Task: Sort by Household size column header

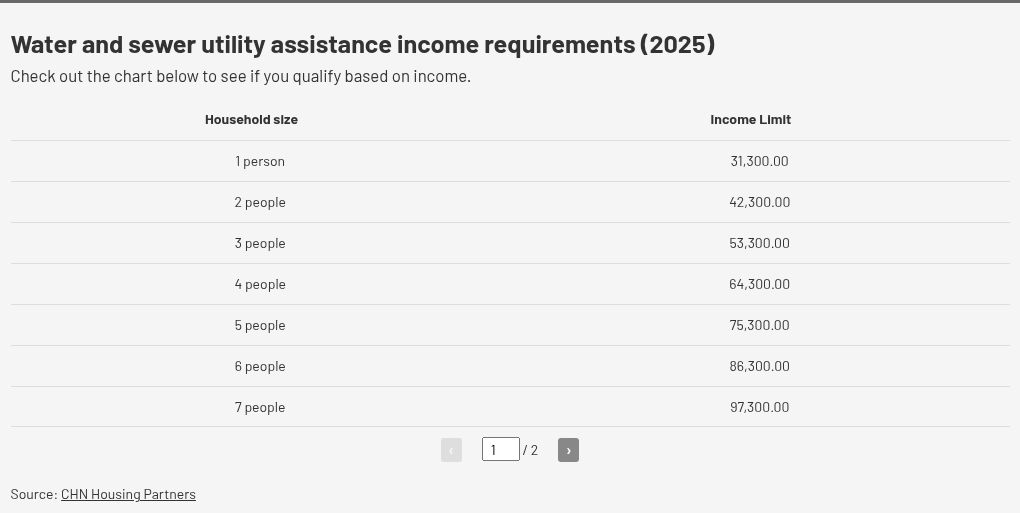Action: coord(251,120)
